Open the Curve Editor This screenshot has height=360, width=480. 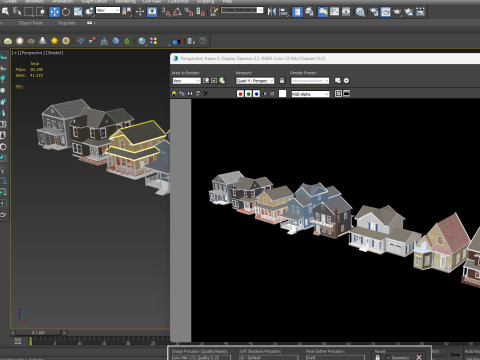click(334, 12)
